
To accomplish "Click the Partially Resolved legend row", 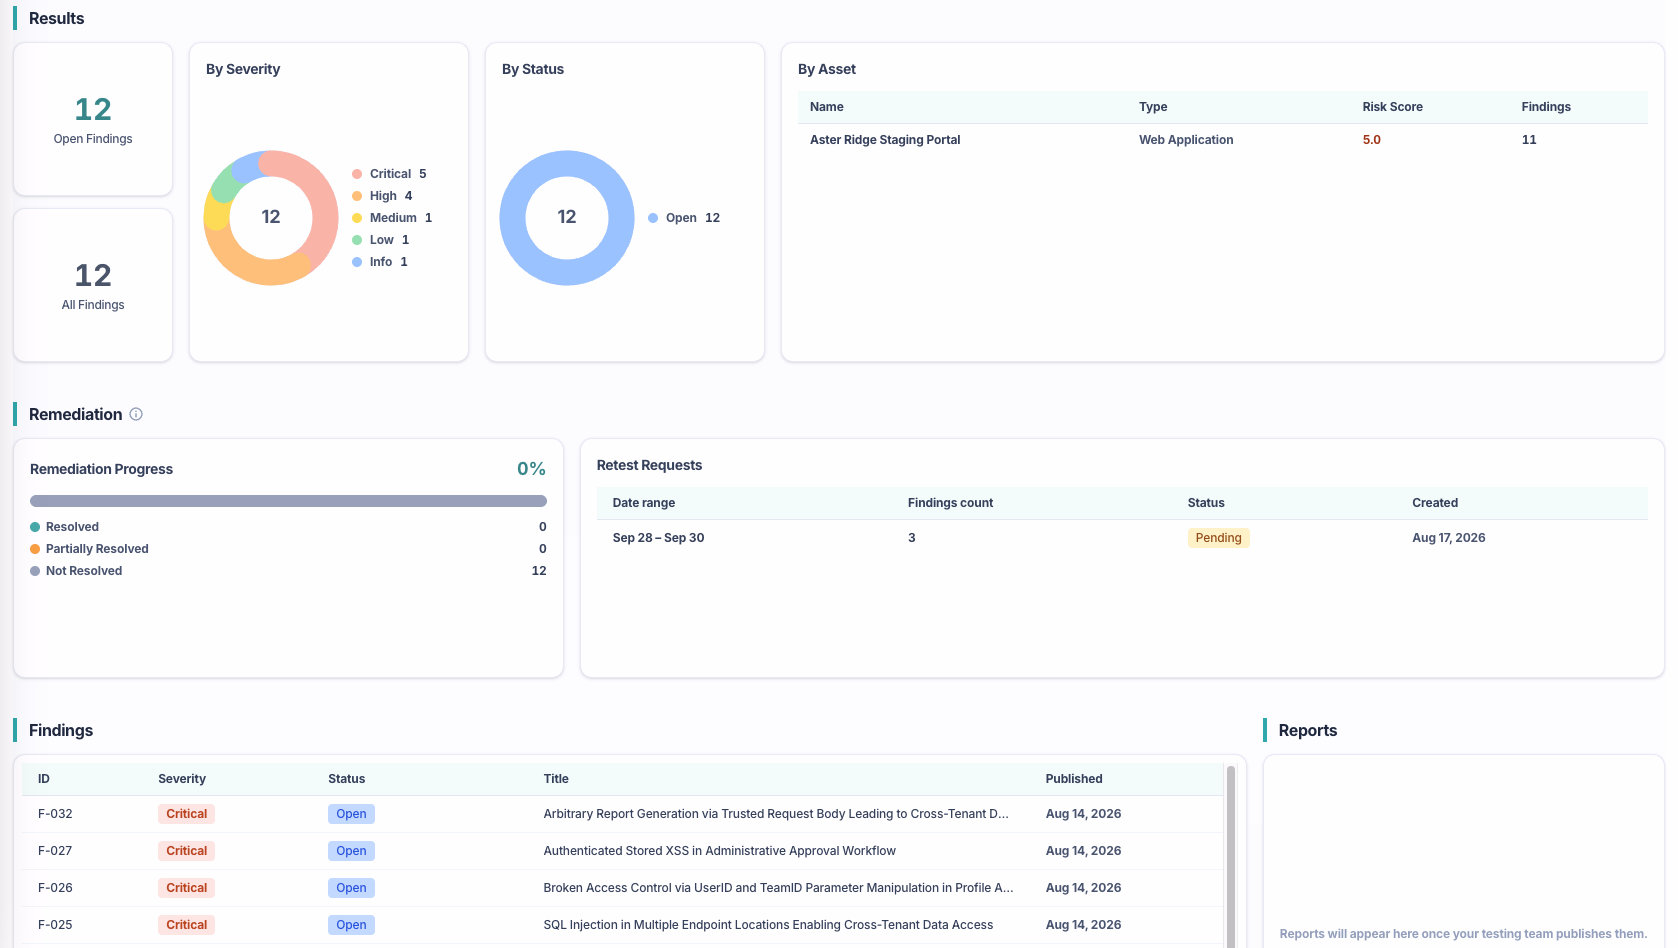I will [288, 549].
